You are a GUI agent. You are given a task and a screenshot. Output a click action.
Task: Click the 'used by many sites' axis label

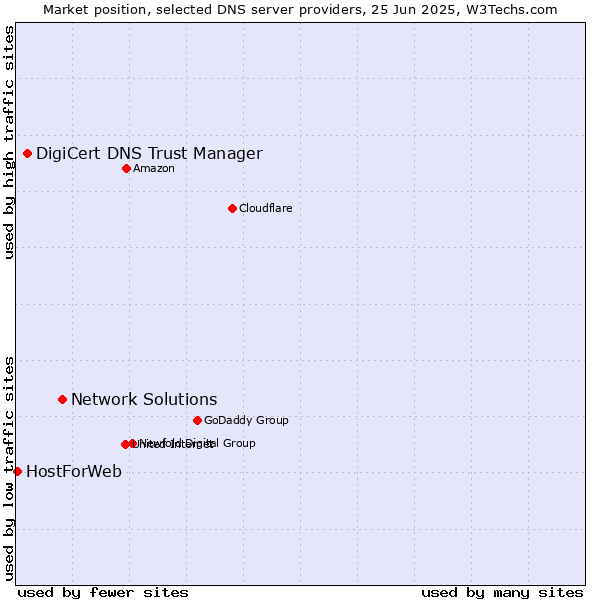[x=502, y=593]
